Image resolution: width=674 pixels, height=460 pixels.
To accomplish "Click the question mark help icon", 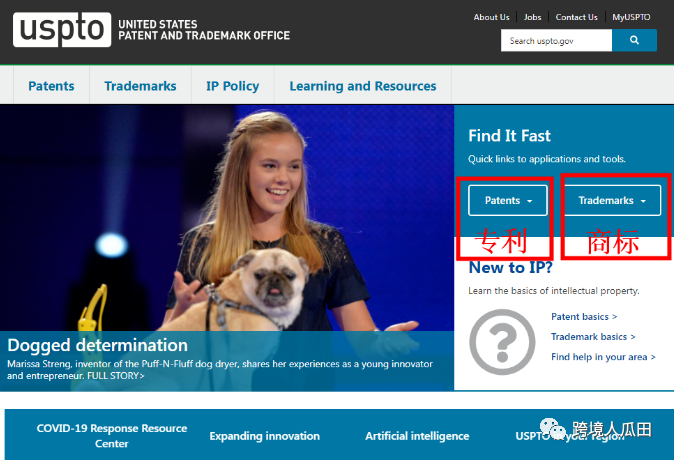I will (501, 342).
